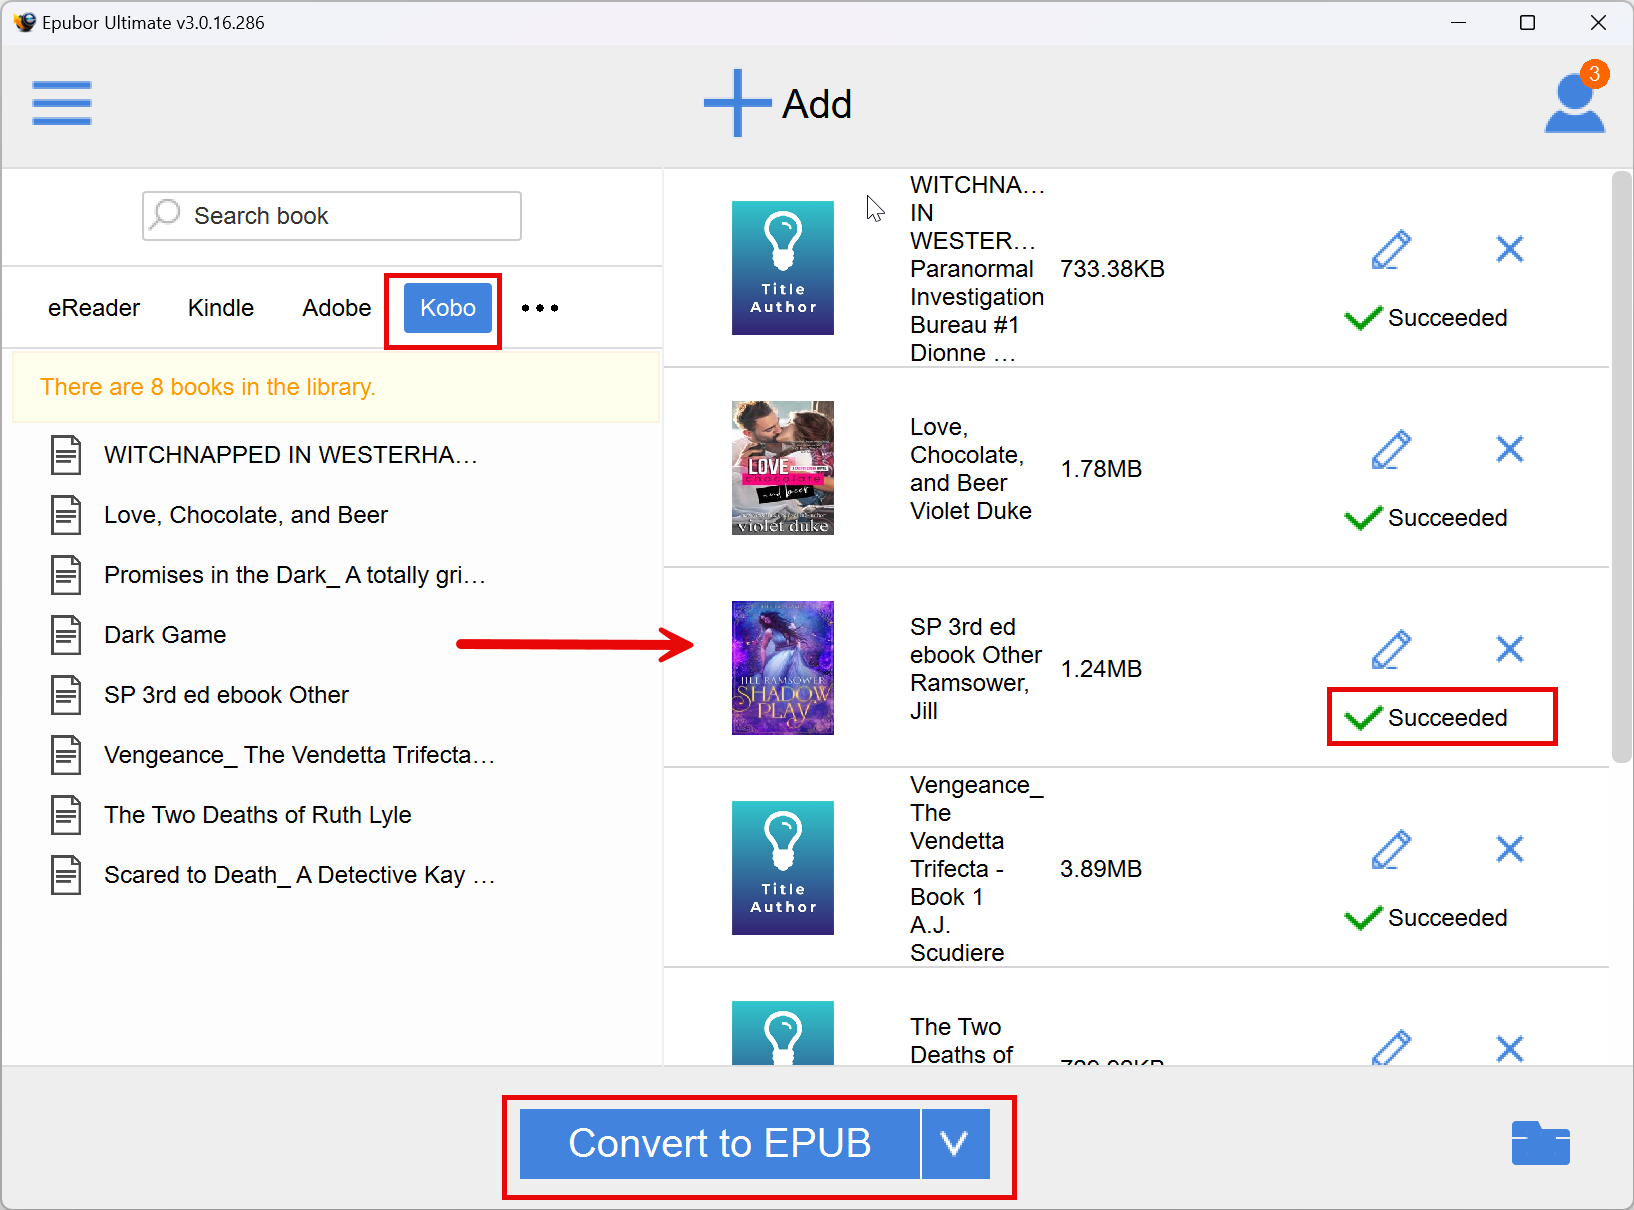This screenshot has height=1210, width=1634.
Task: Click document icon beside Dark Game
Action: coord(66,635)
